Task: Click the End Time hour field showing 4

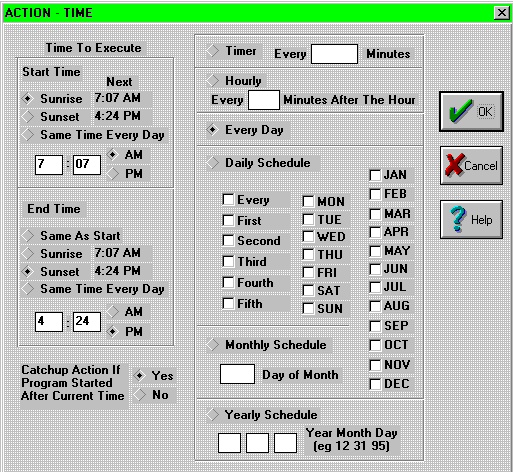Action: [x=49, y=322]
